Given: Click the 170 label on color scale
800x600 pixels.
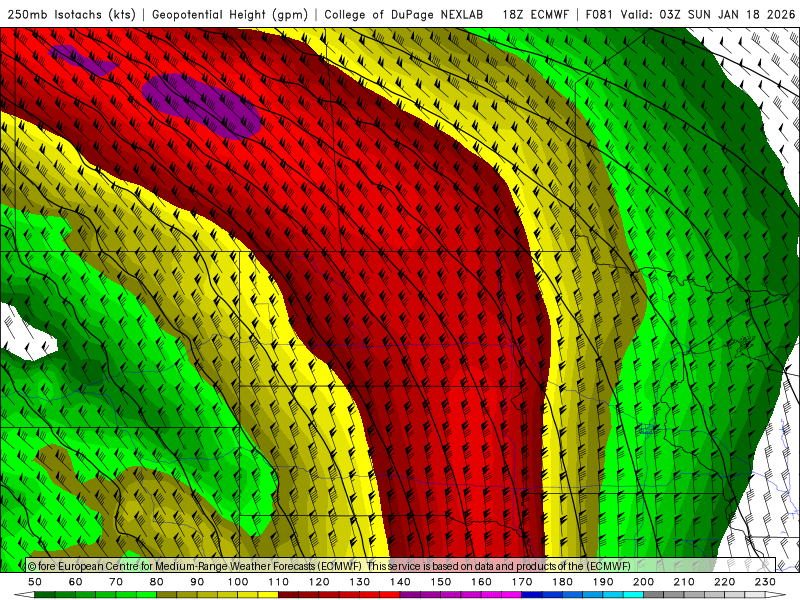Looking at the screenshot, I should coord(522,582).
